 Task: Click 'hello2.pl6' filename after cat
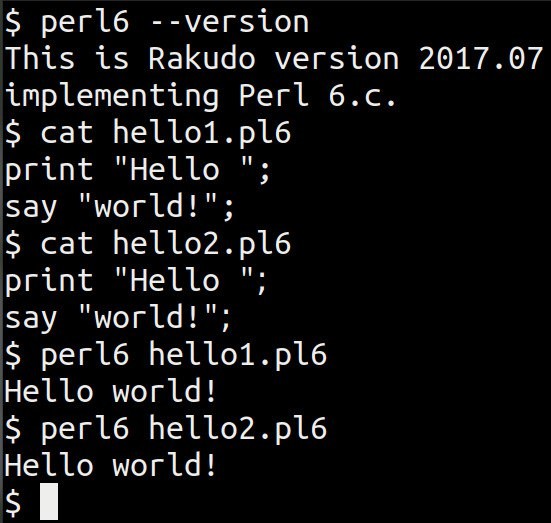(x=202, y=244)
